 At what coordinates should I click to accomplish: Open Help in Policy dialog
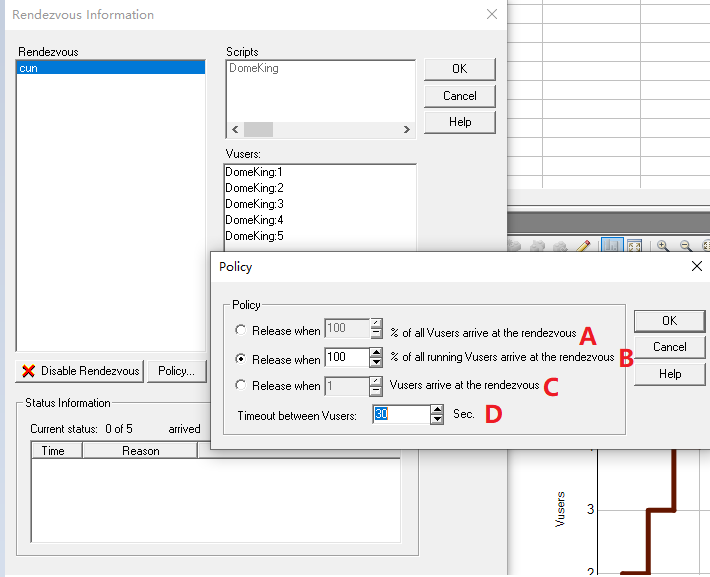point(670,374)
